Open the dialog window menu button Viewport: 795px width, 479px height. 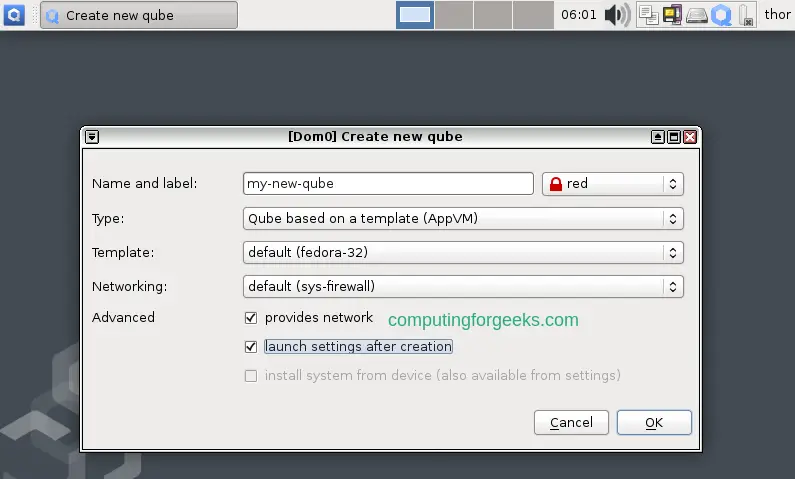tap(92, 137)
